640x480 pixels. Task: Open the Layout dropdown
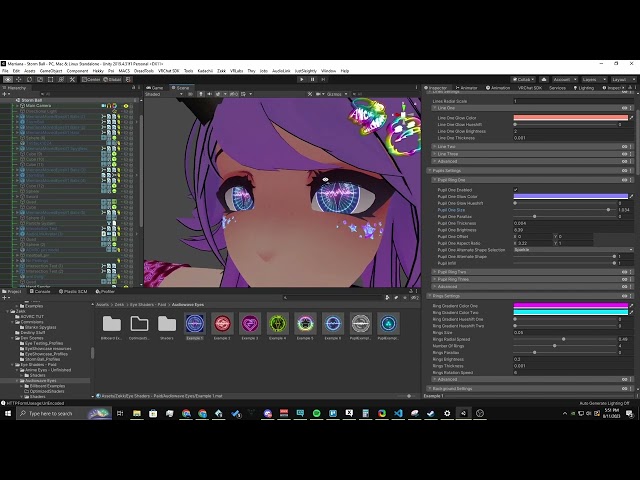coord(622,80)
